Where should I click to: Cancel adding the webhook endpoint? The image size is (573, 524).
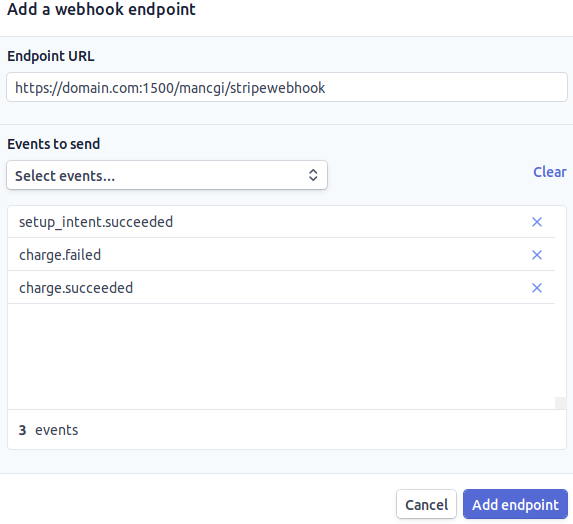(x=426, y=504)
